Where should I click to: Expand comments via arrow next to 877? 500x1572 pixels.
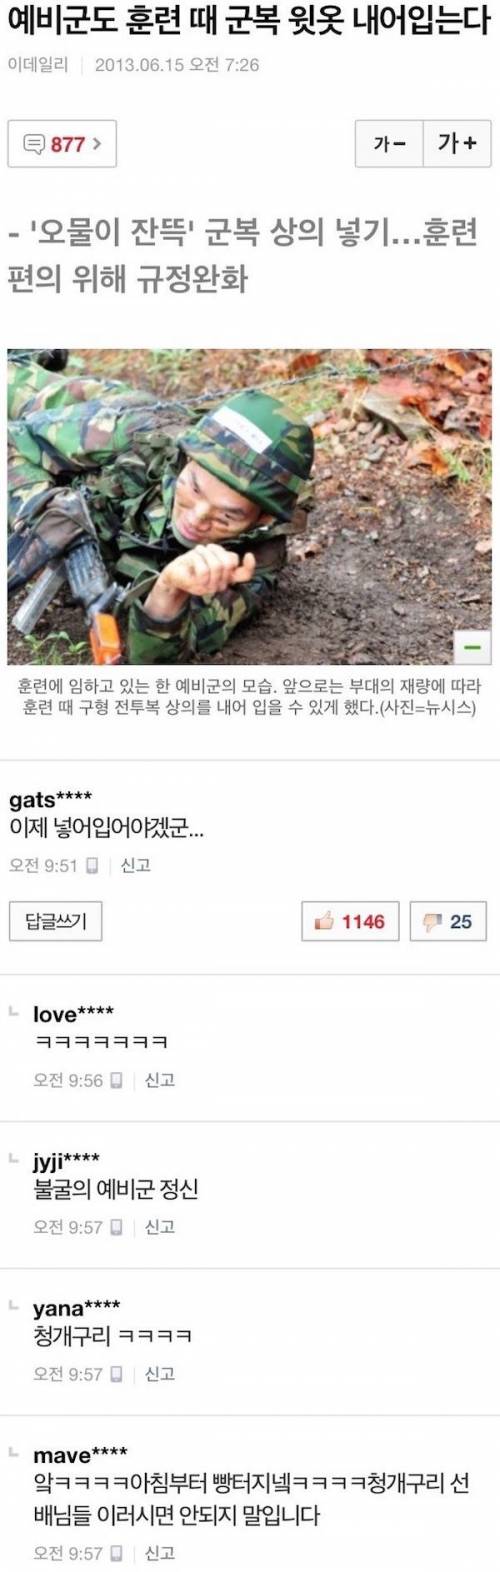click(96, 144)
